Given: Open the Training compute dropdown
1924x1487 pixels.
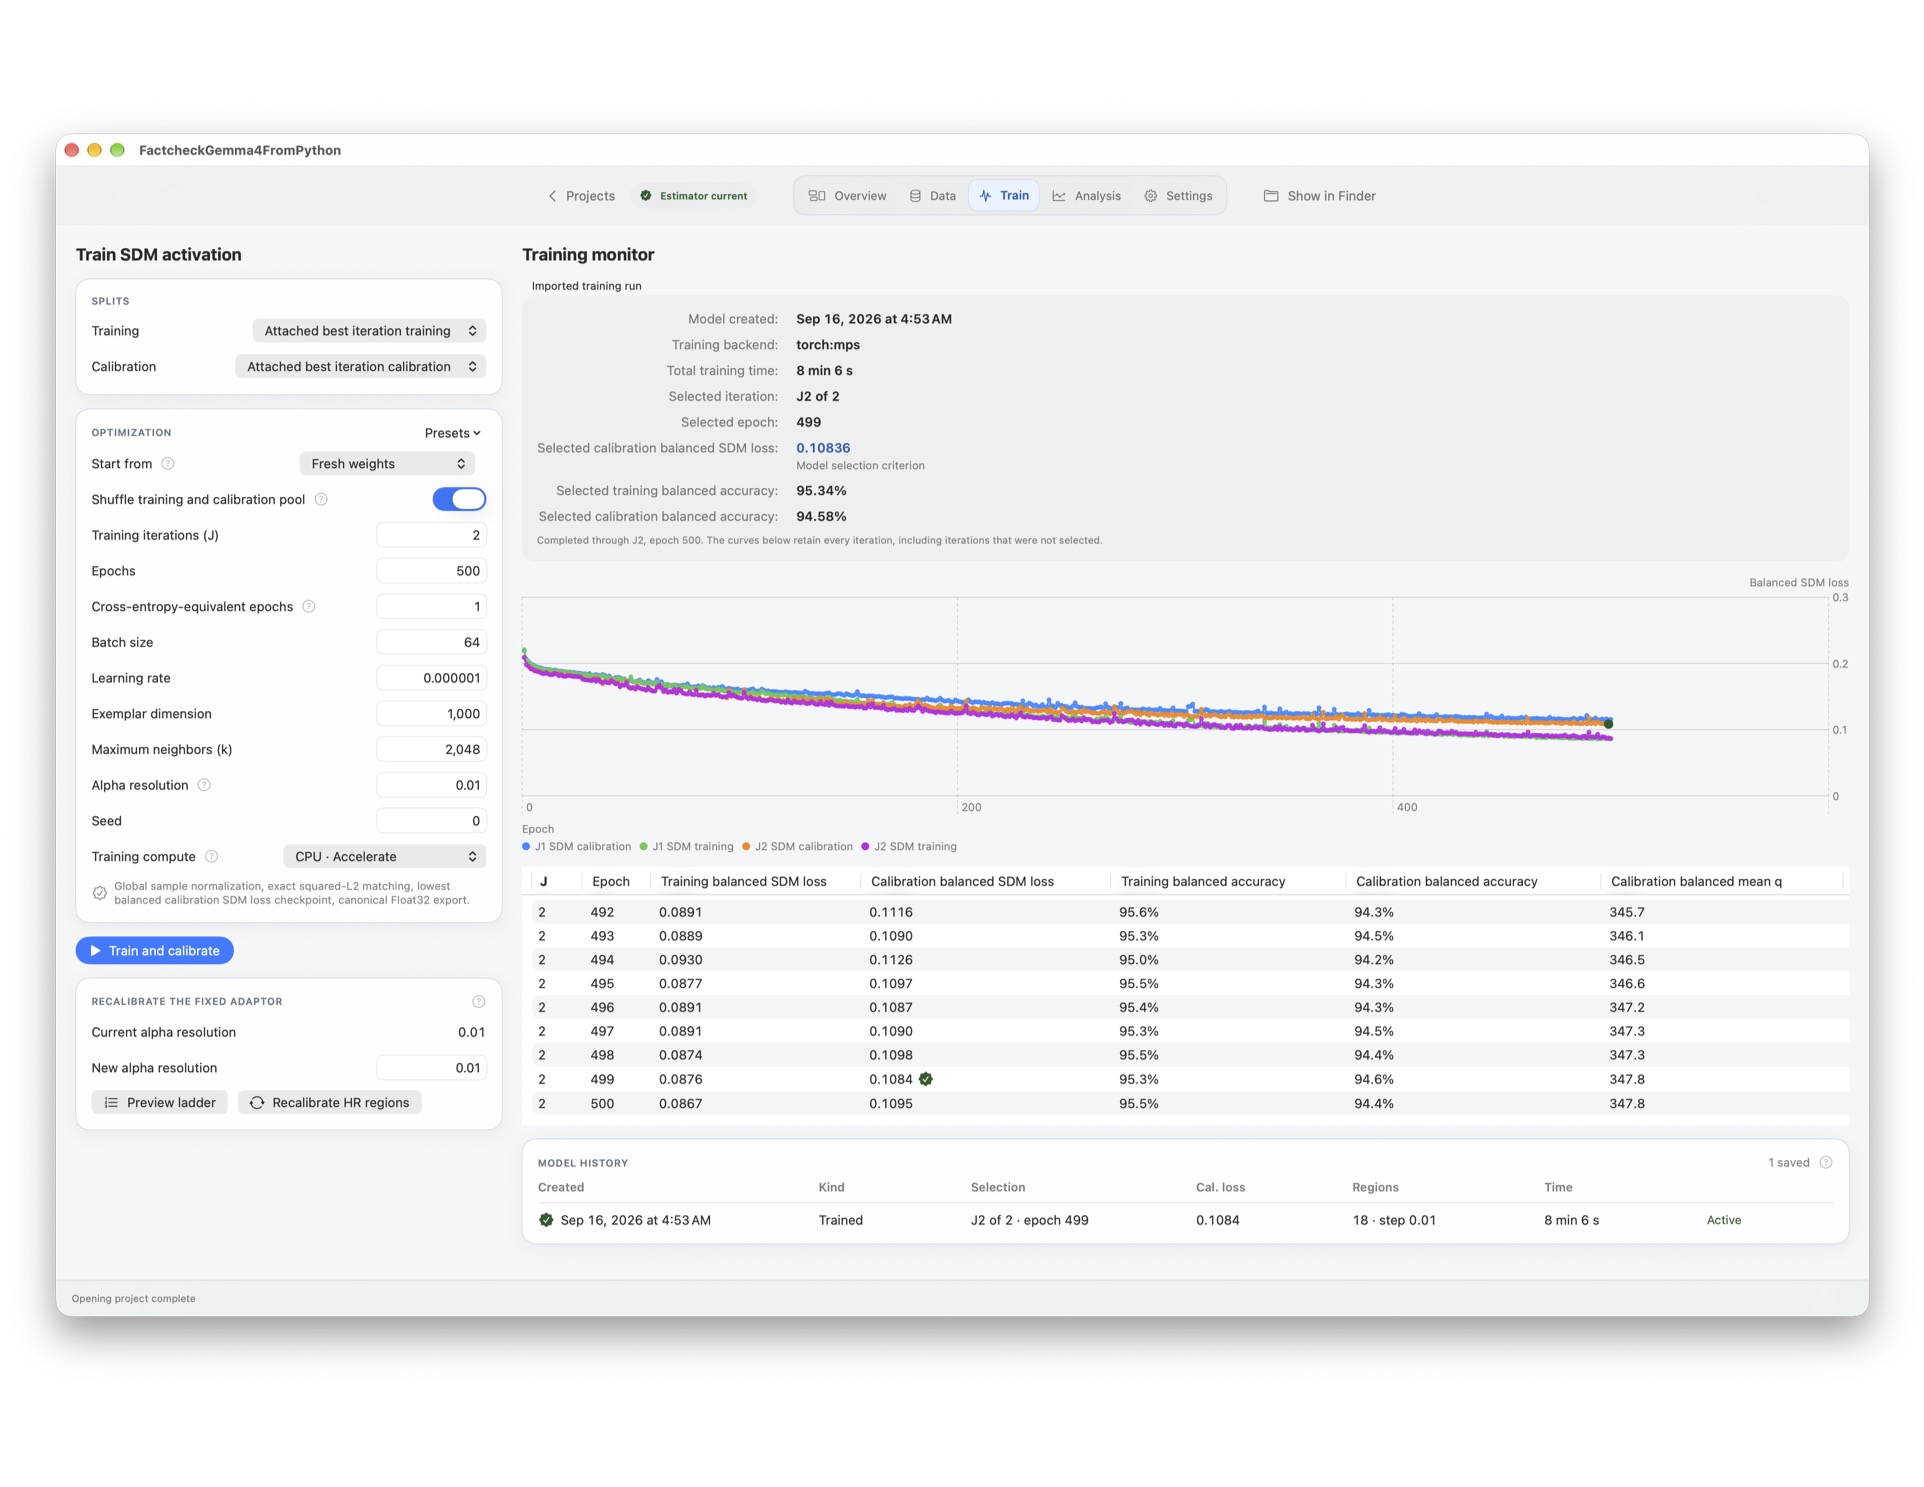Looking at the screenshot, I should (385, 857).
